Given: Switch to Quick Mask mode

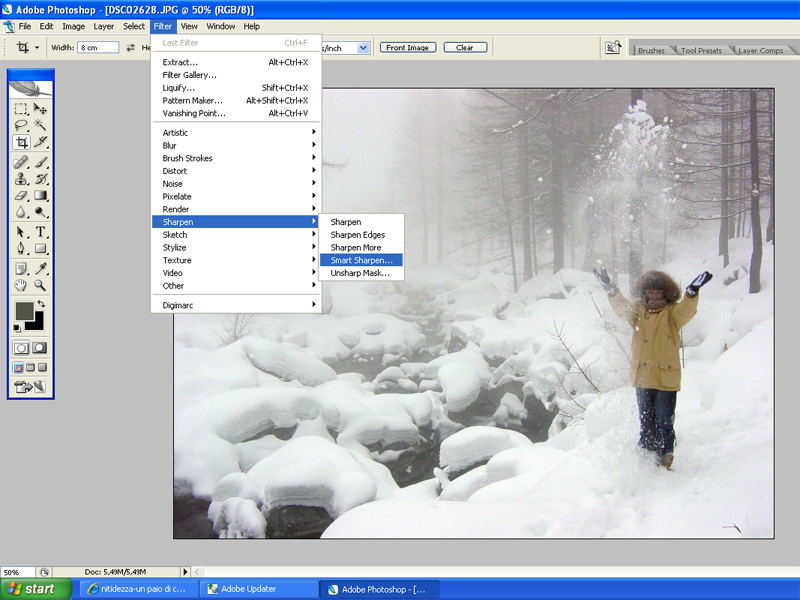Looking at the screenshot, I should click(x=40, y=347).
